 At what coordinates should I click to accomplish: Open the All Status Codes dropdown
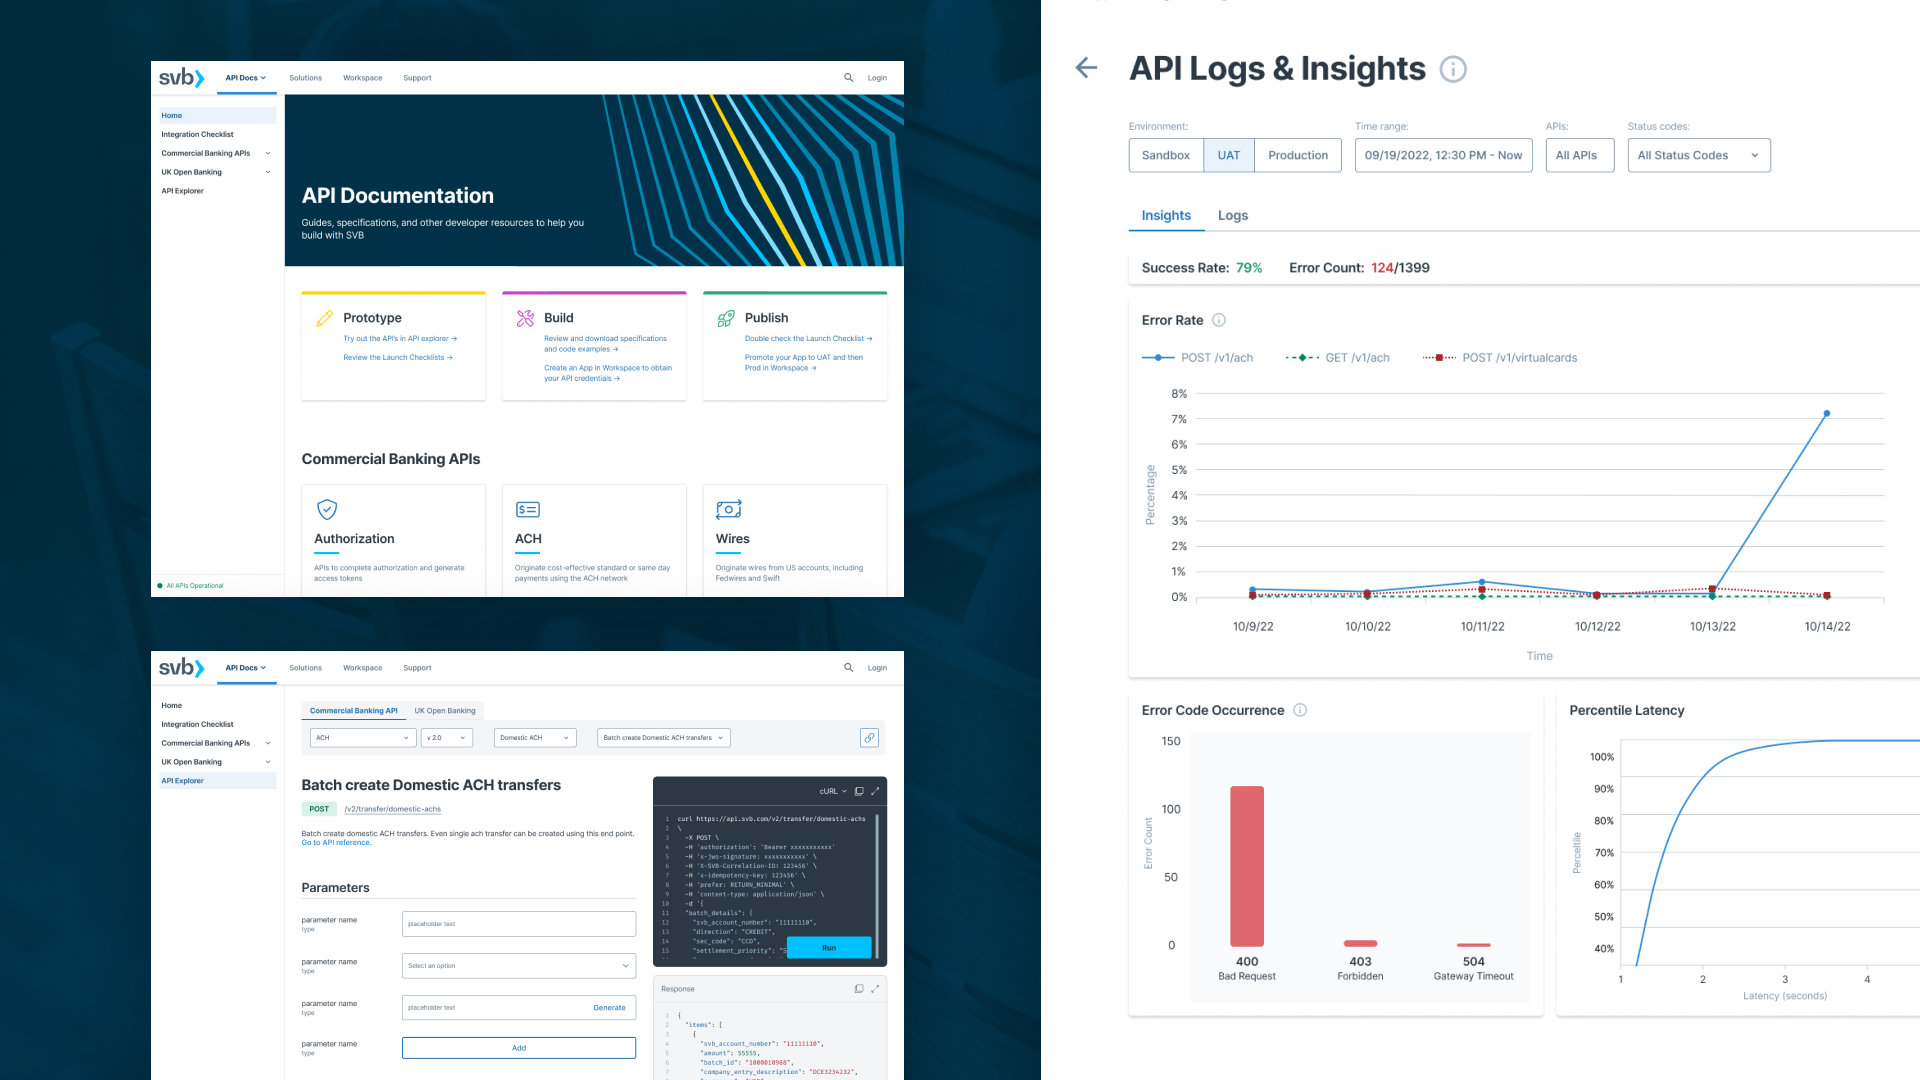click(x=1698, y=155)
